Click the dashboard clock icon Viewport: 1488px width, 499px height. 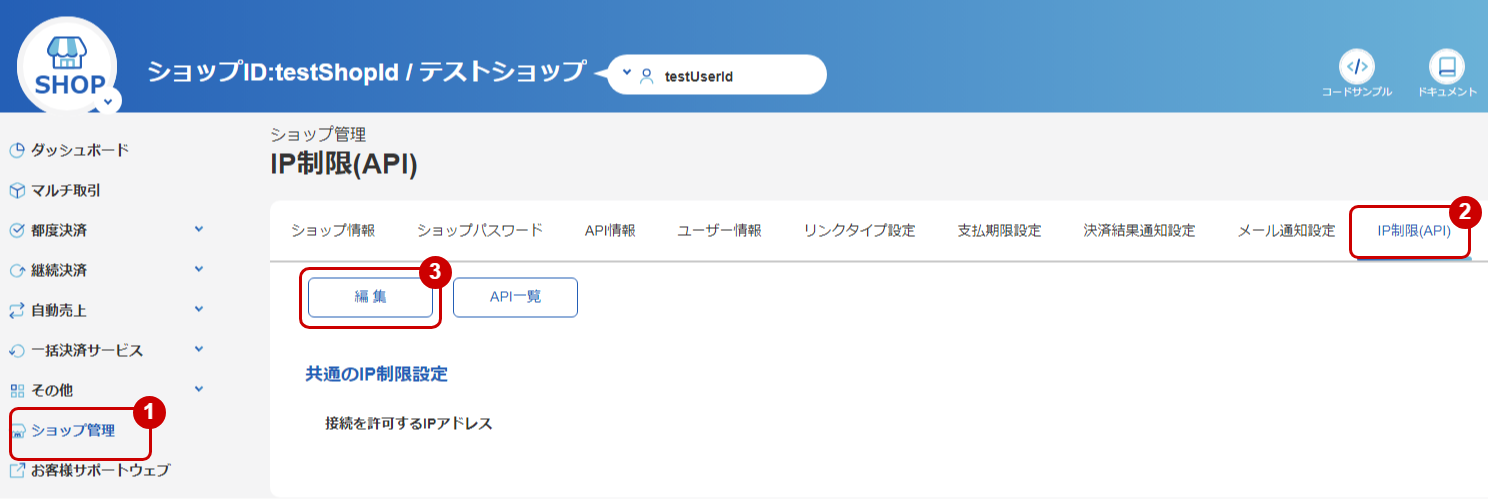point(16,151)
